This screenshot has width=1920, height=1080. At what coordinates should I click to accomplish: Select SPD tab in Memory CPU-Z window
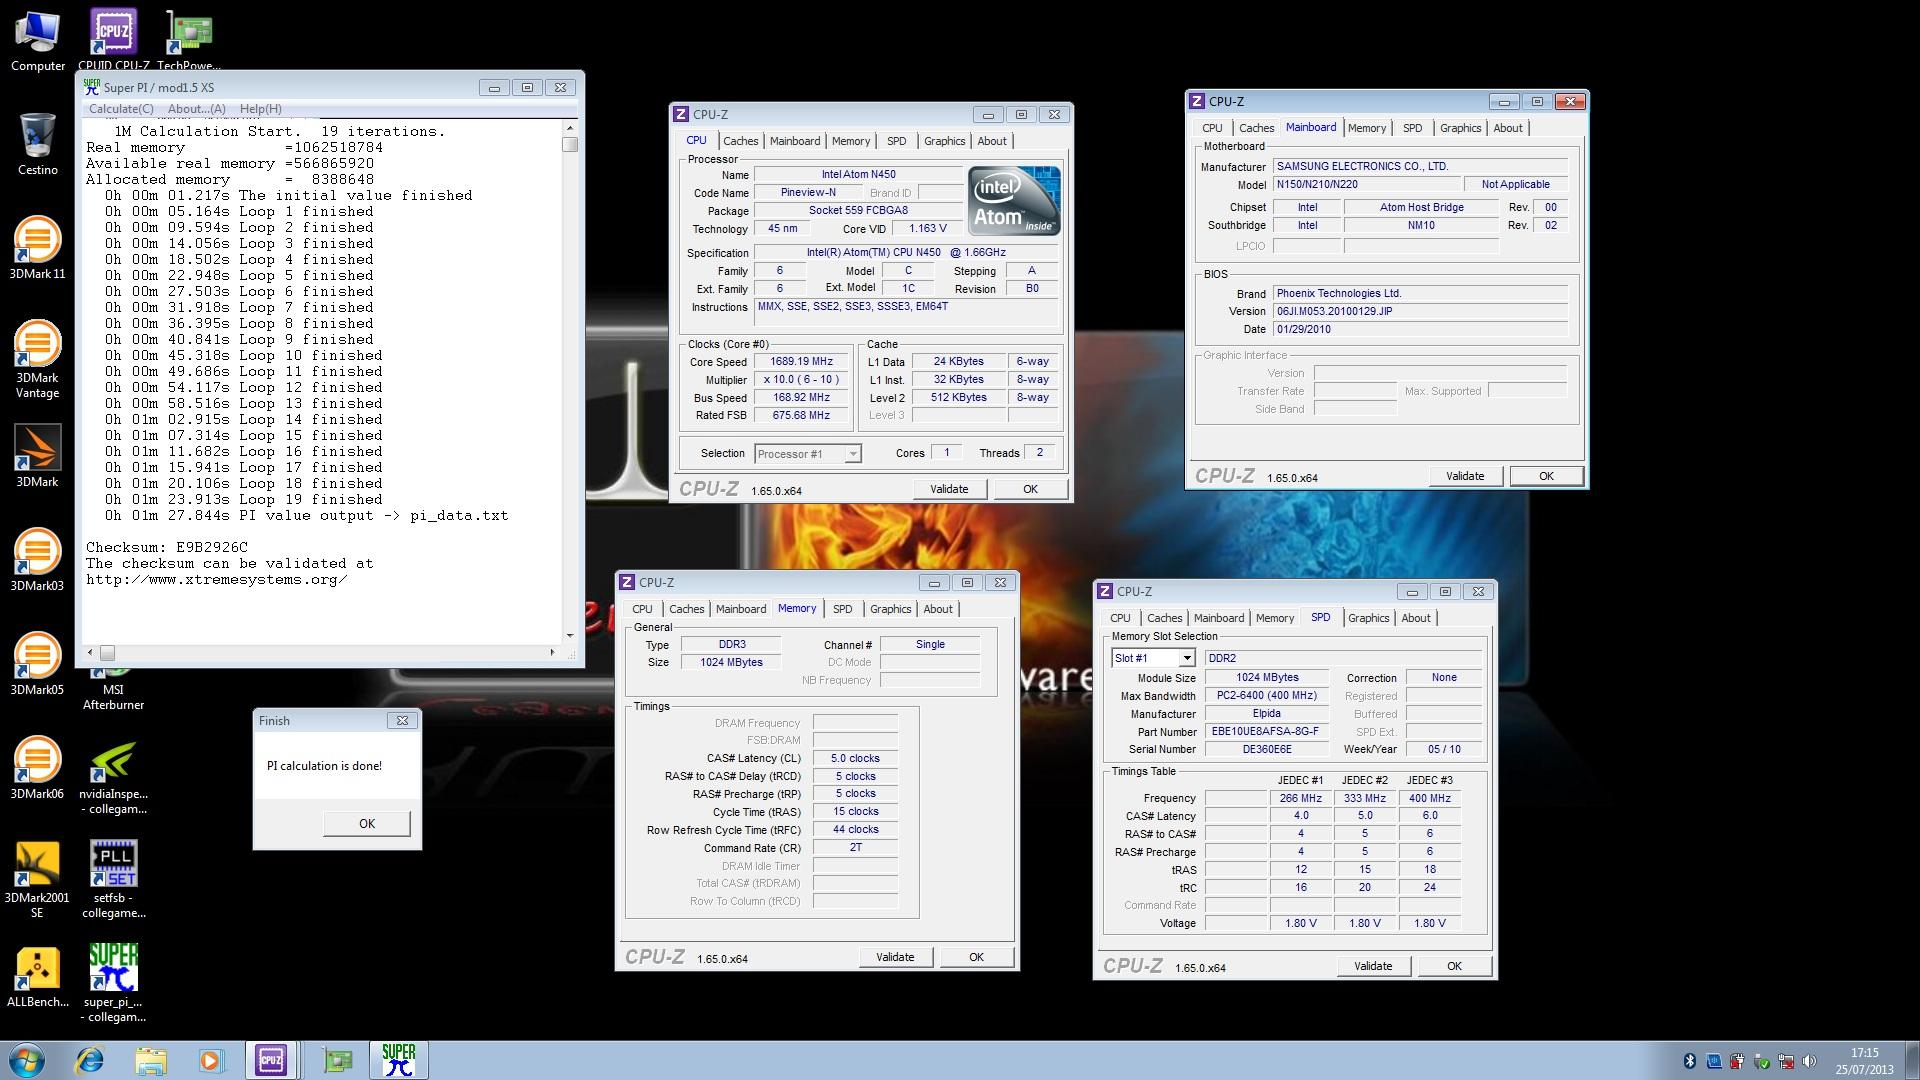[842, 609]
